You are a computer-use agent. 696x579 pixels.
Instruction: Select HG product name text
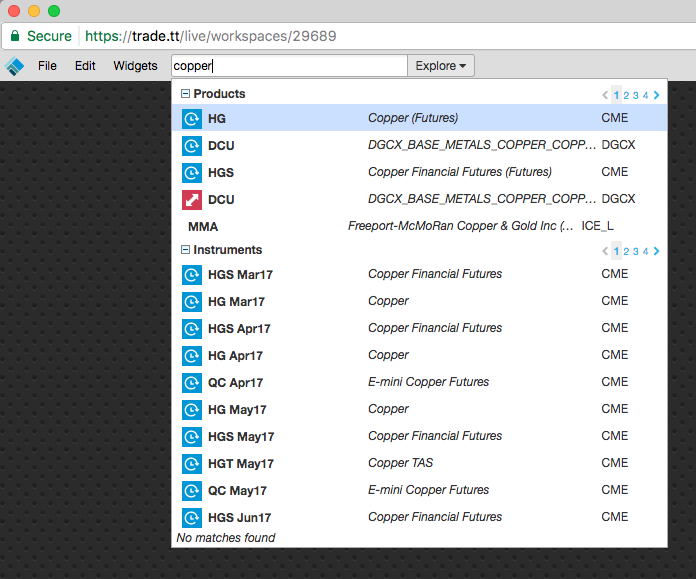click(217, 119)
